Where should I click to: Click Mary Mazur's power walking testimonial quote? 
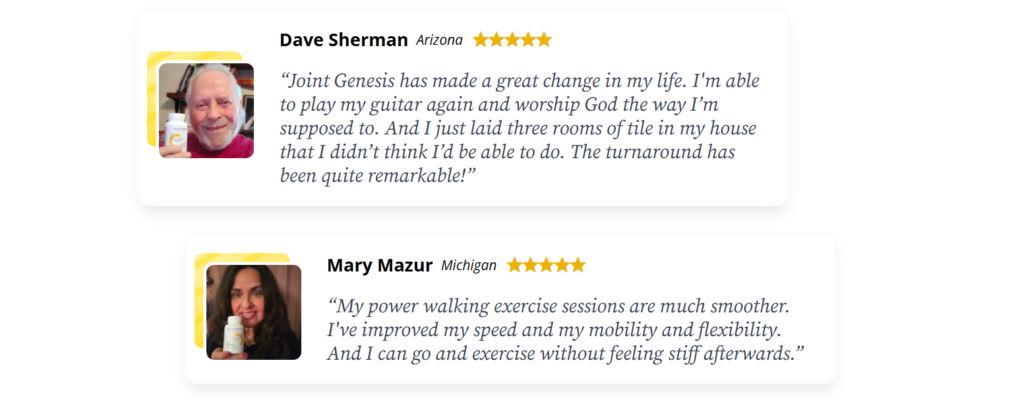click(x=565, y=329)
